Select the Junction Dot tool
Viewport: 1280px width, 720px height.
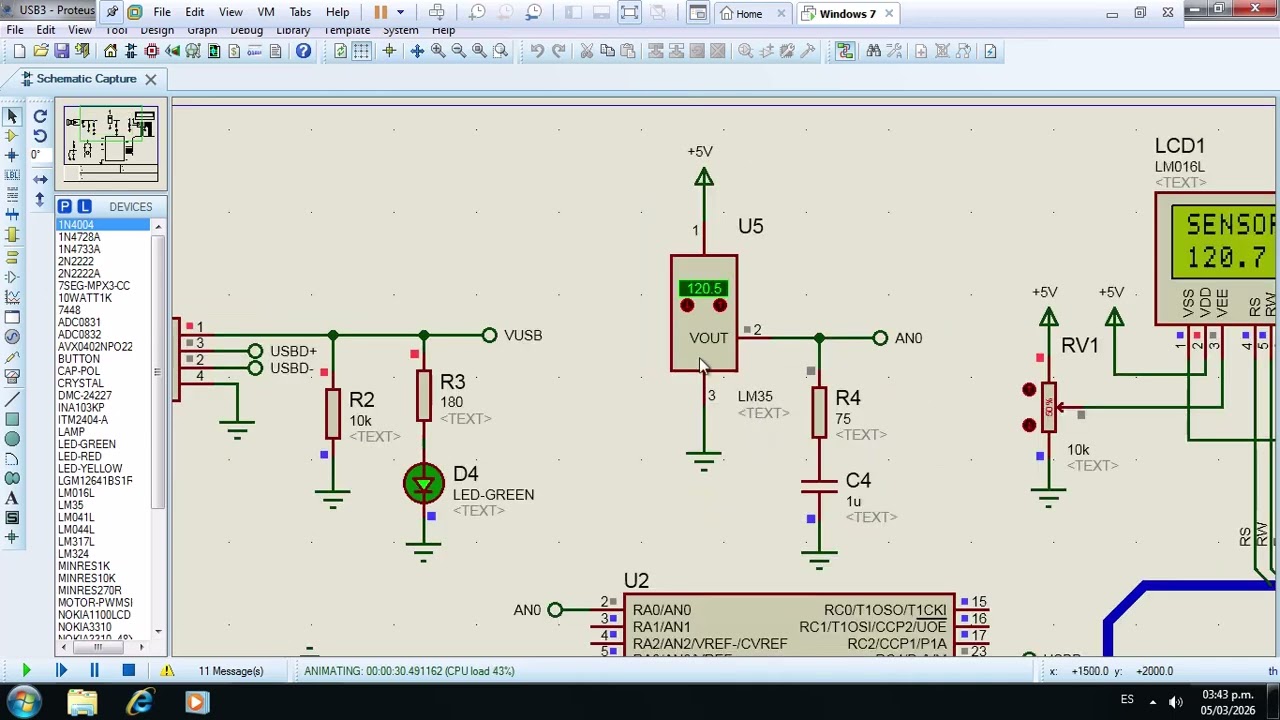tap(12, 155)
